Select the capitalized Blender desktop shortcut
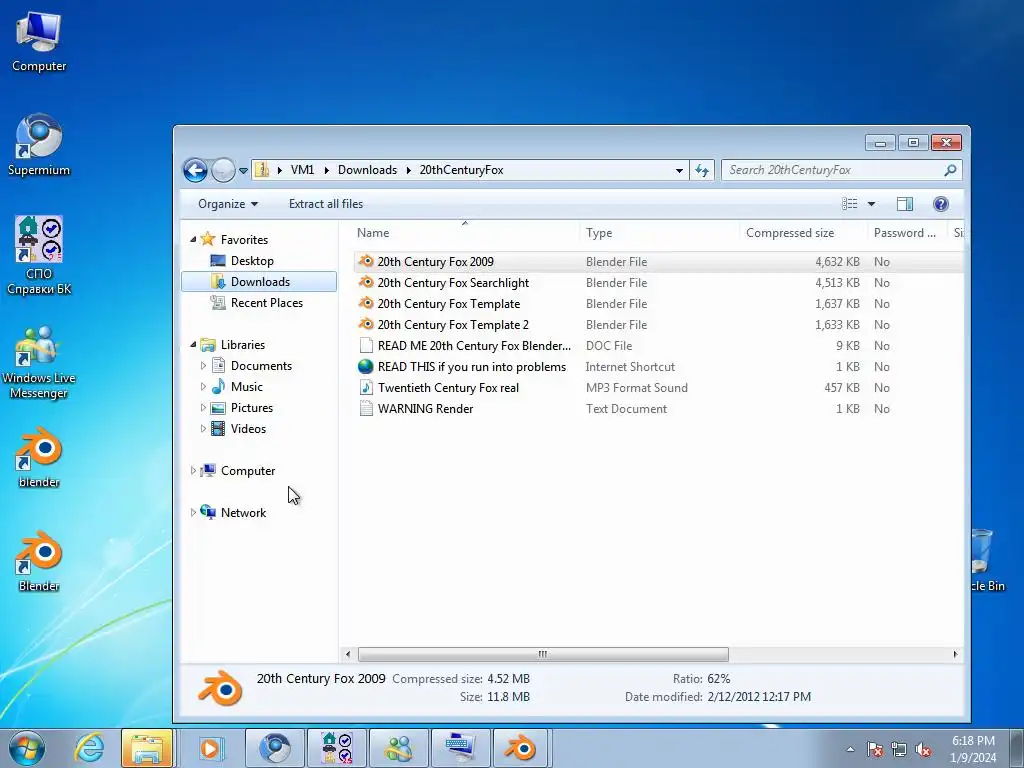The width and height of the screenshot is (1024, 768). pyautogui.click(x=39, y=561)
